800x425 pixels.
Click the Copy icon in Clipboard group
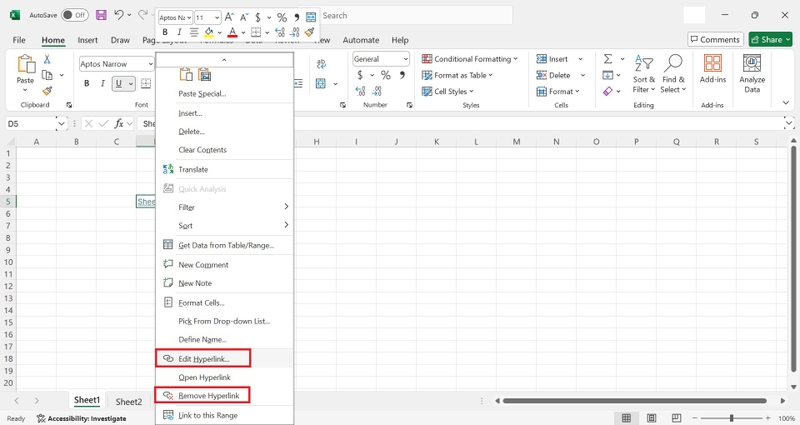47,75
